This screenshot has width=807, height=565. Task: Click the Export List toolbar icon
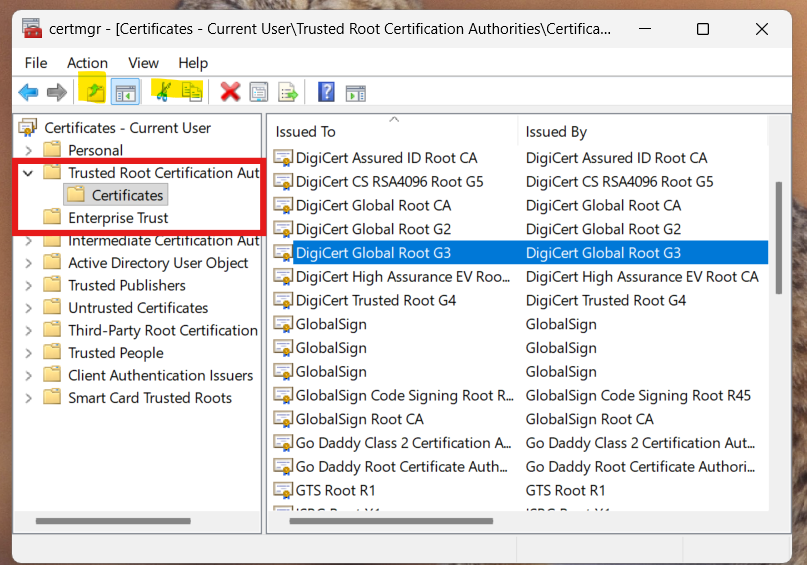288,93
